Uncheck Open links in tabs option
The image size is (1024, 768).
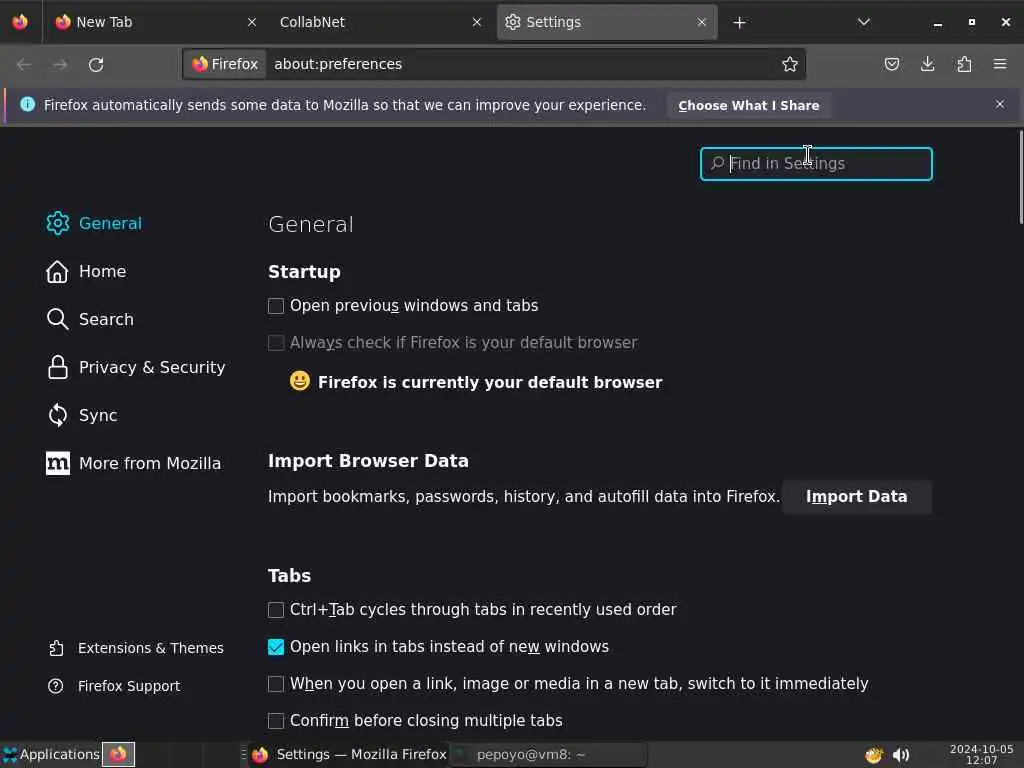pos(276,647)
